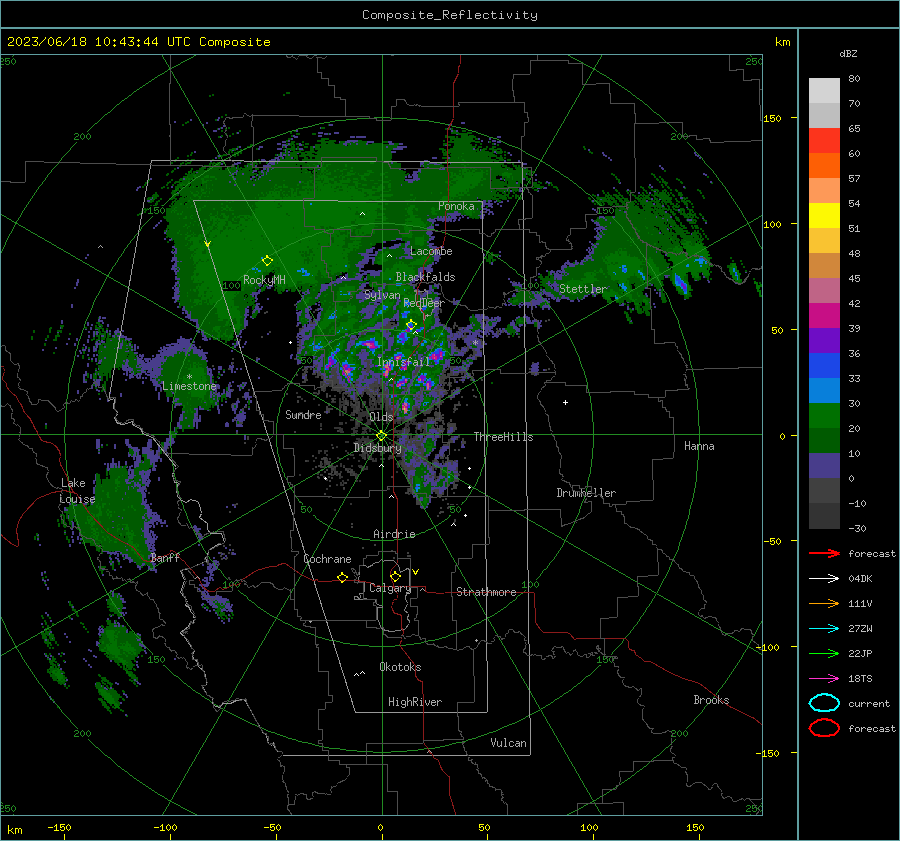Click the Hanna label on the map

(x=699, y=446)
